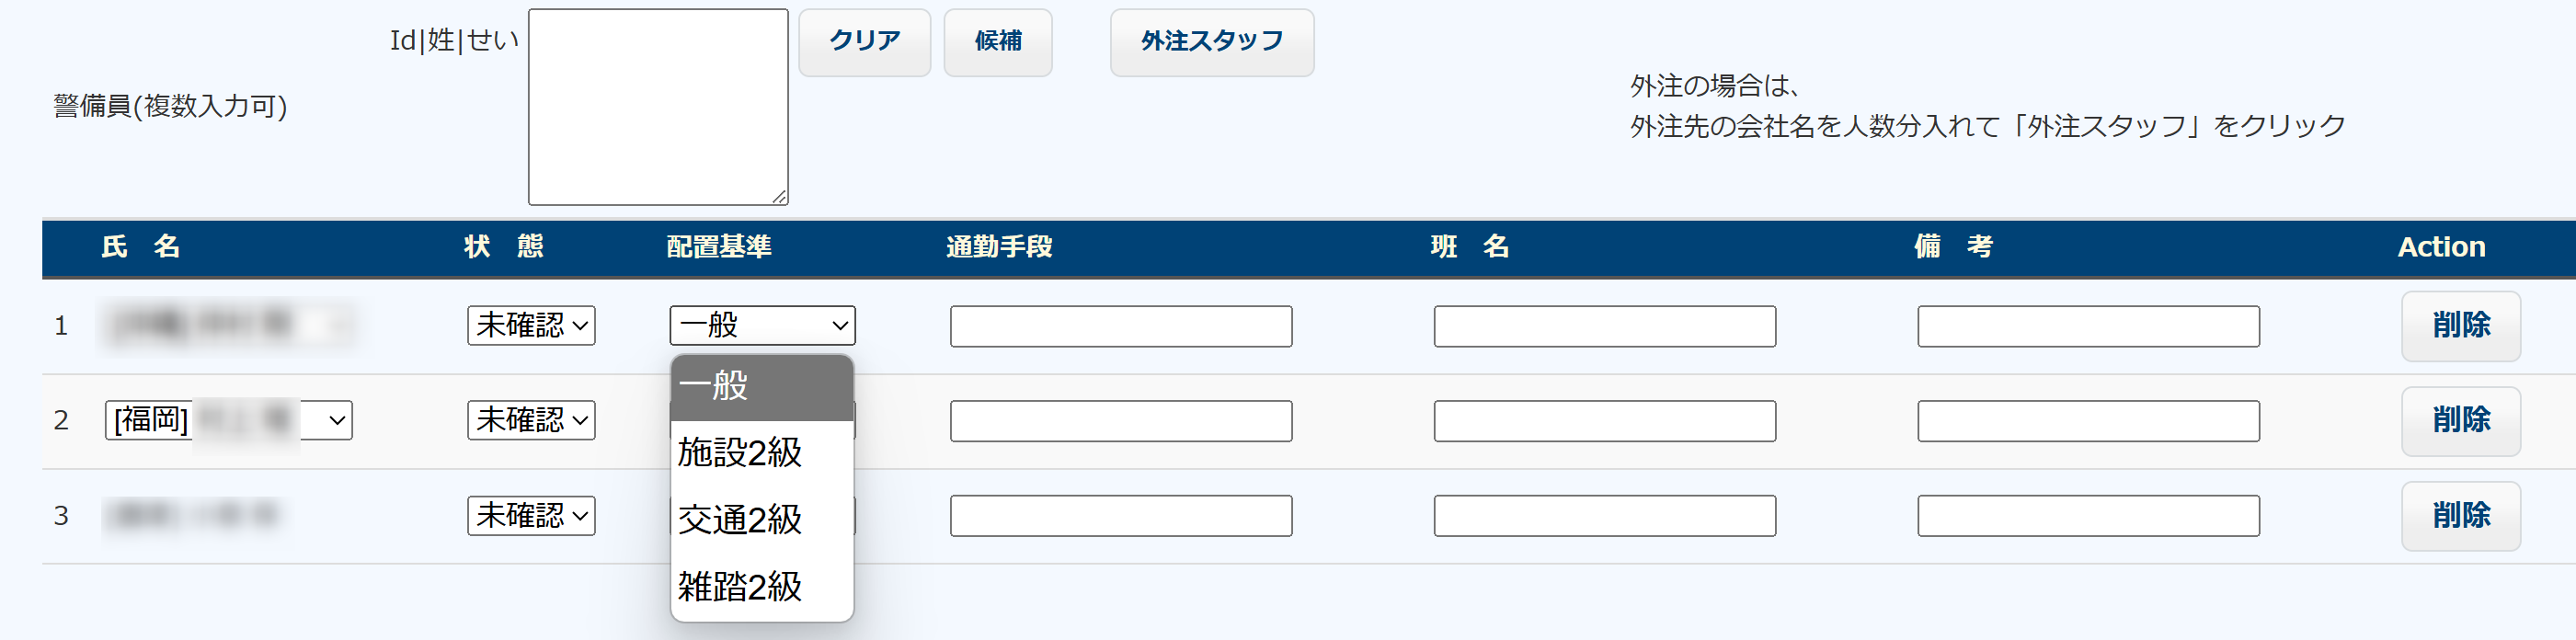
Task: Delete row 3 with 削除 button
Action: (2460, 516)
